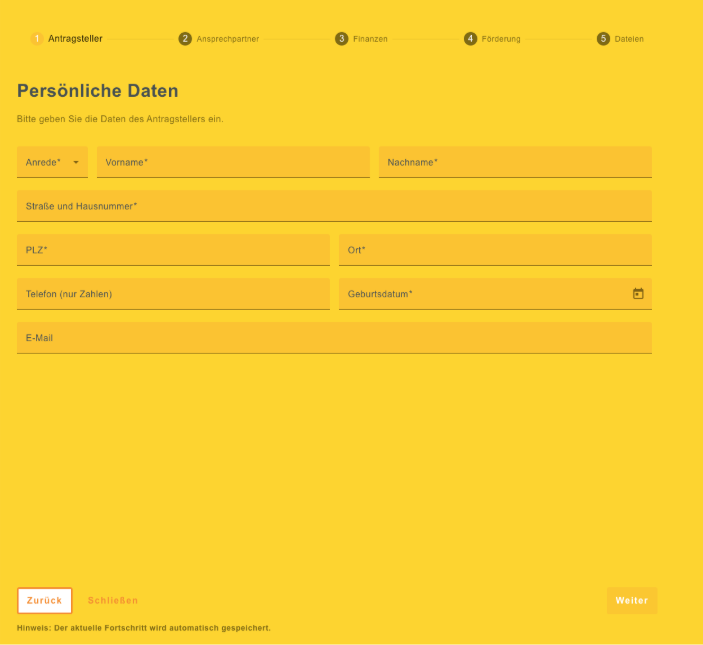The width and height of the screenshot is (703, 645).
Task: Click the Schließen link
Action: click(113, 600)
